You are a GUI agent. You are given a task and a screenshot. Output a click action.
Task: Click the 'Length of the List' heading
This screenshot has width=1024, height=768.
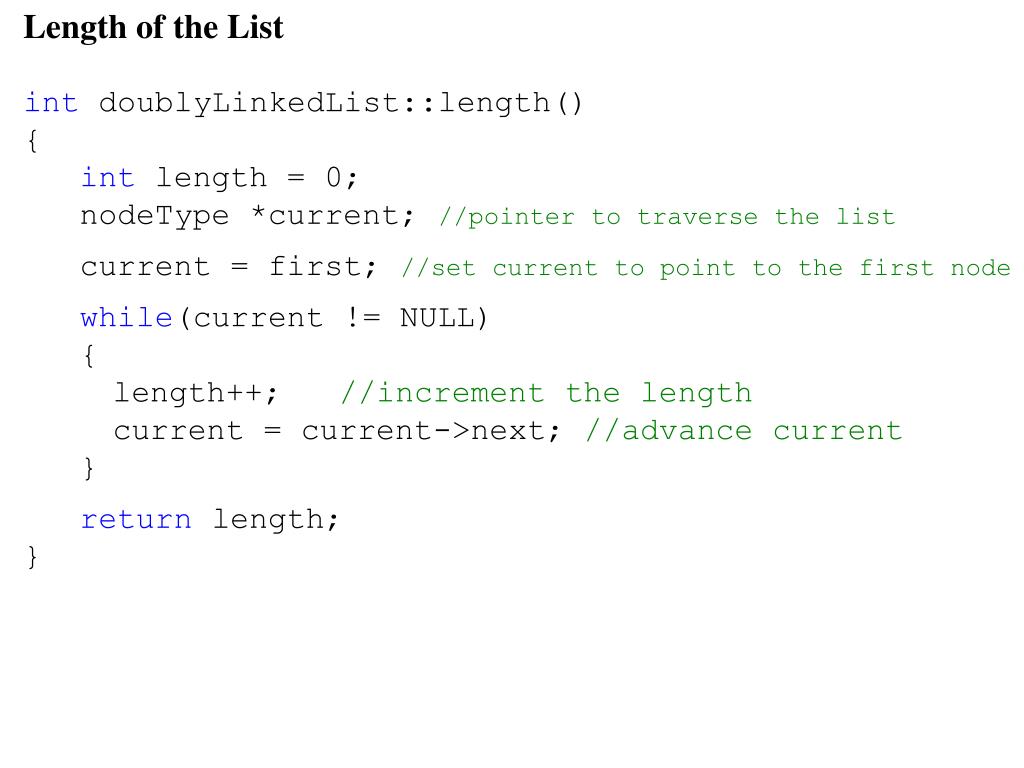coord(153,28)
